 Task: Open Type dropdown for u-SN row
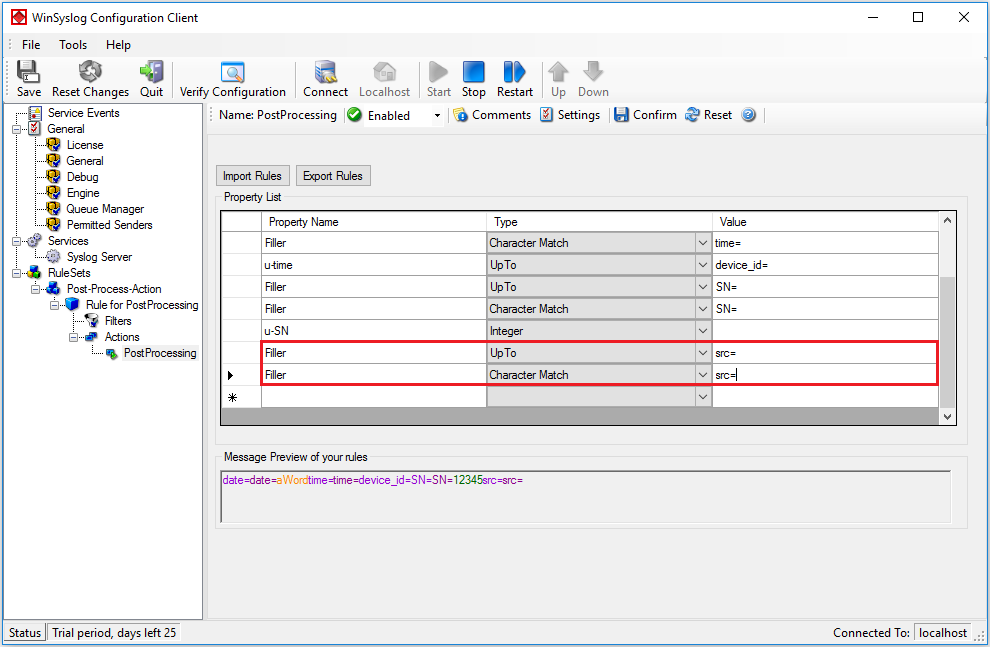[x=702, y=331]
